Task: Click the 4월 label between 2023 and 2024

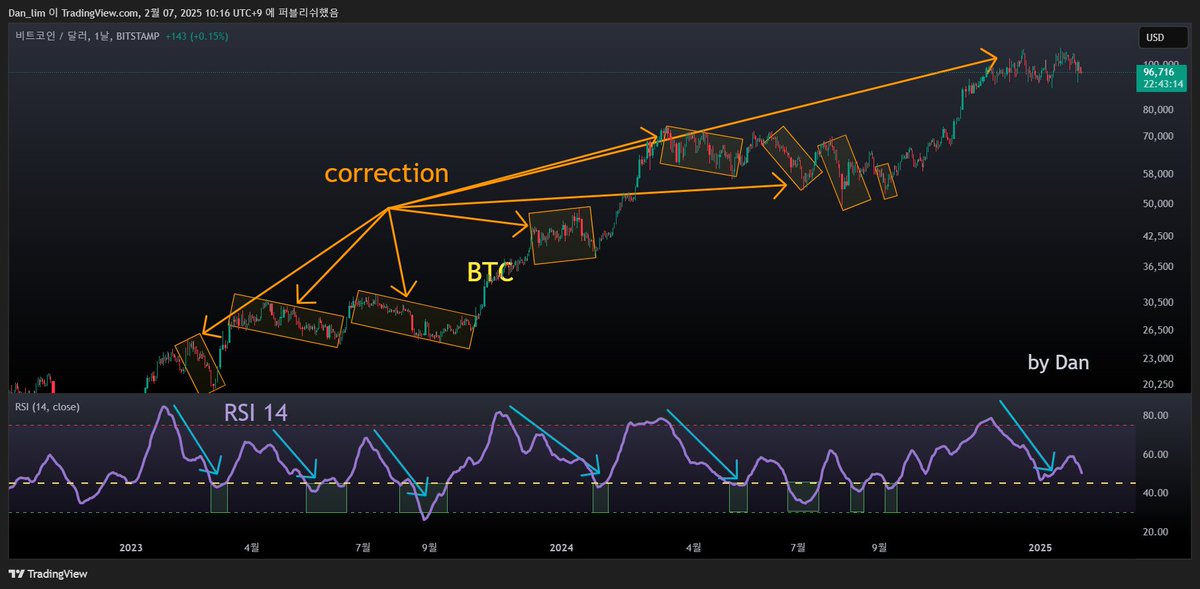Action: point(250,548)
